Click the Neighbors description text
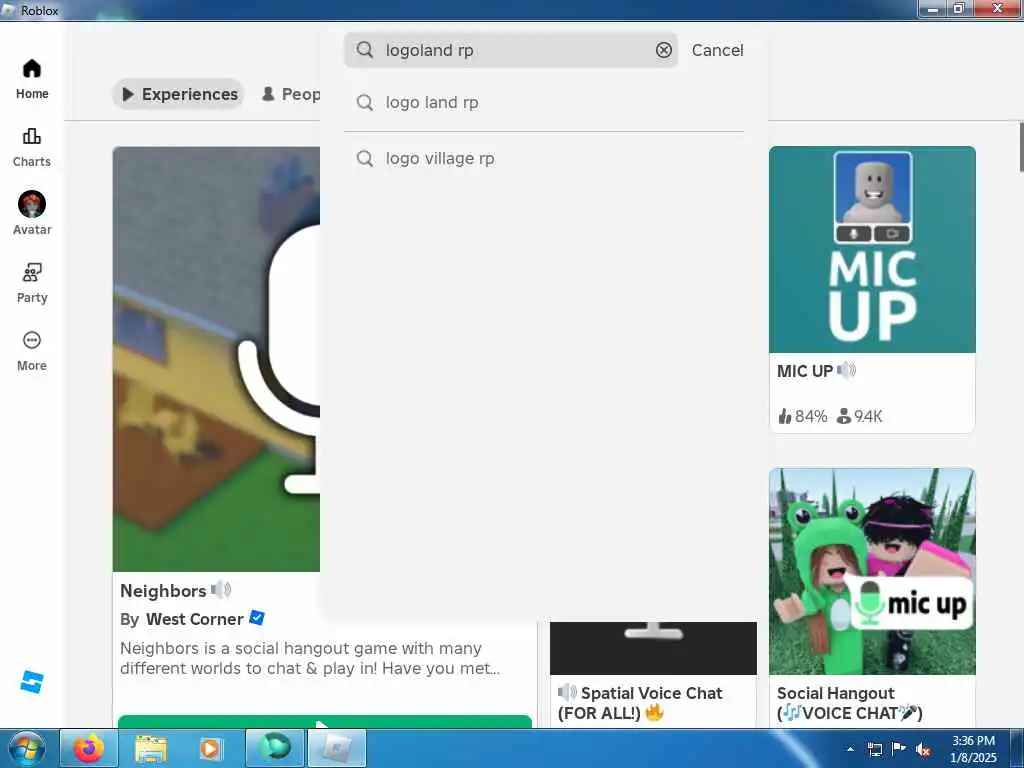The image size is (1024, 768). tap(310, 658)
